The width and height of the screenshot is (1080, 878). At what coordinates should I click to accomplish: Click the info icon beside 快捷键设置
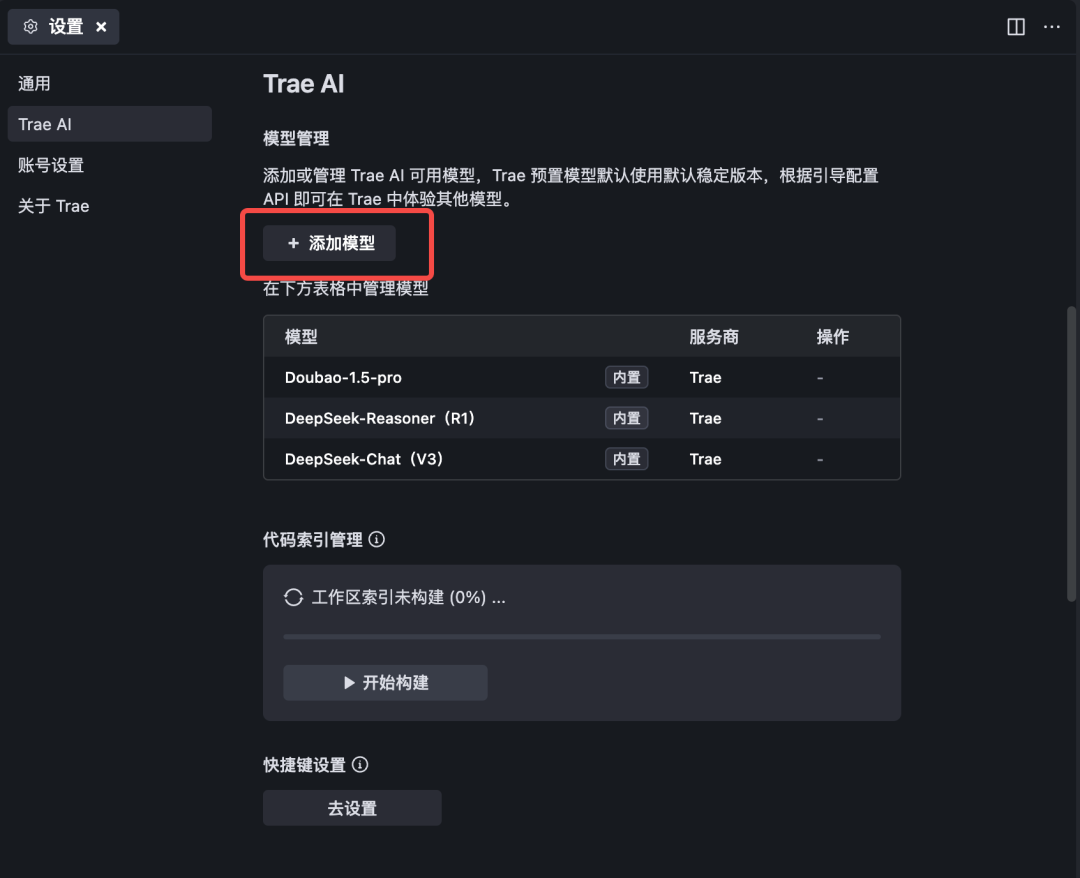coord(360,765)
